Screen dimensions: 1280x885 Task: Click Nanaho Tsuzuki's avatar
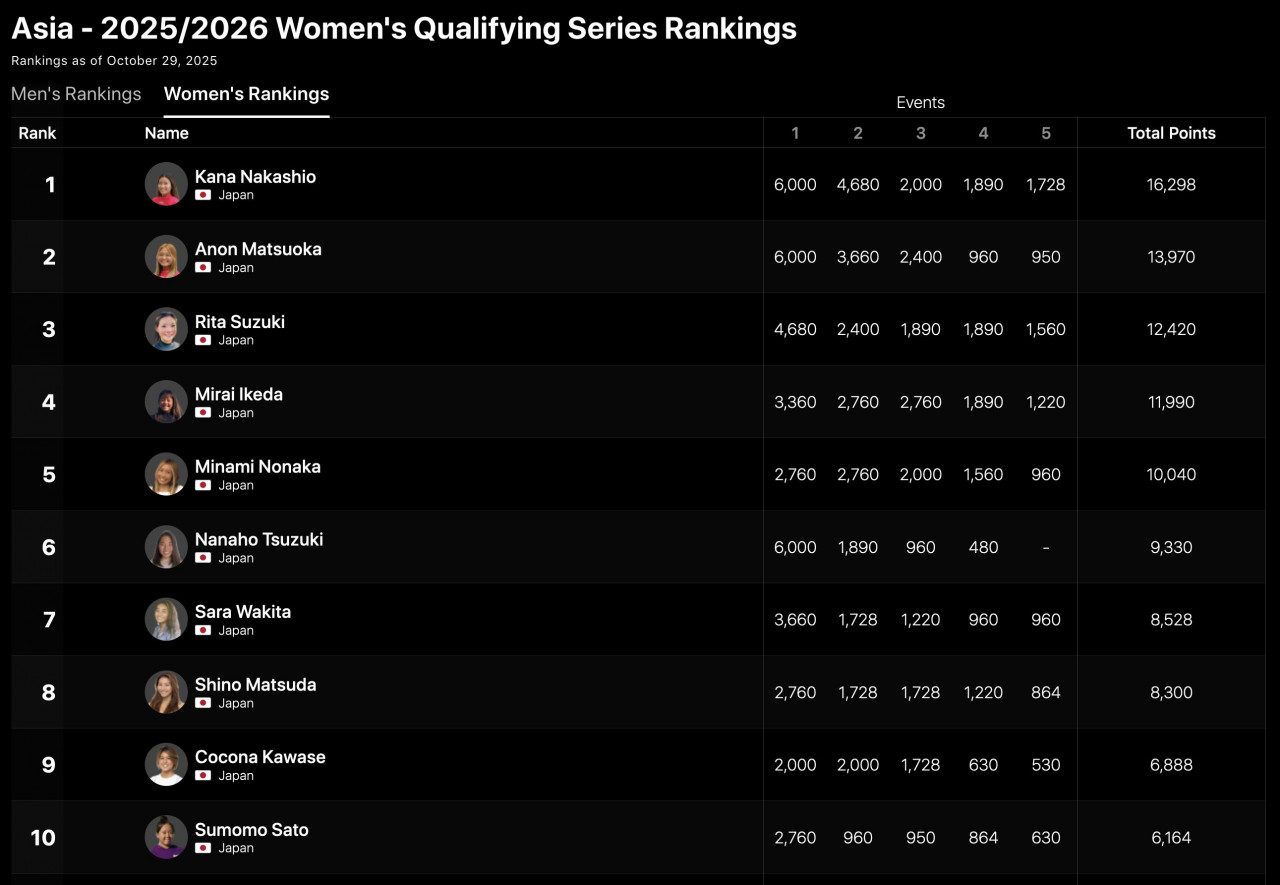click(x=166, y=547)
